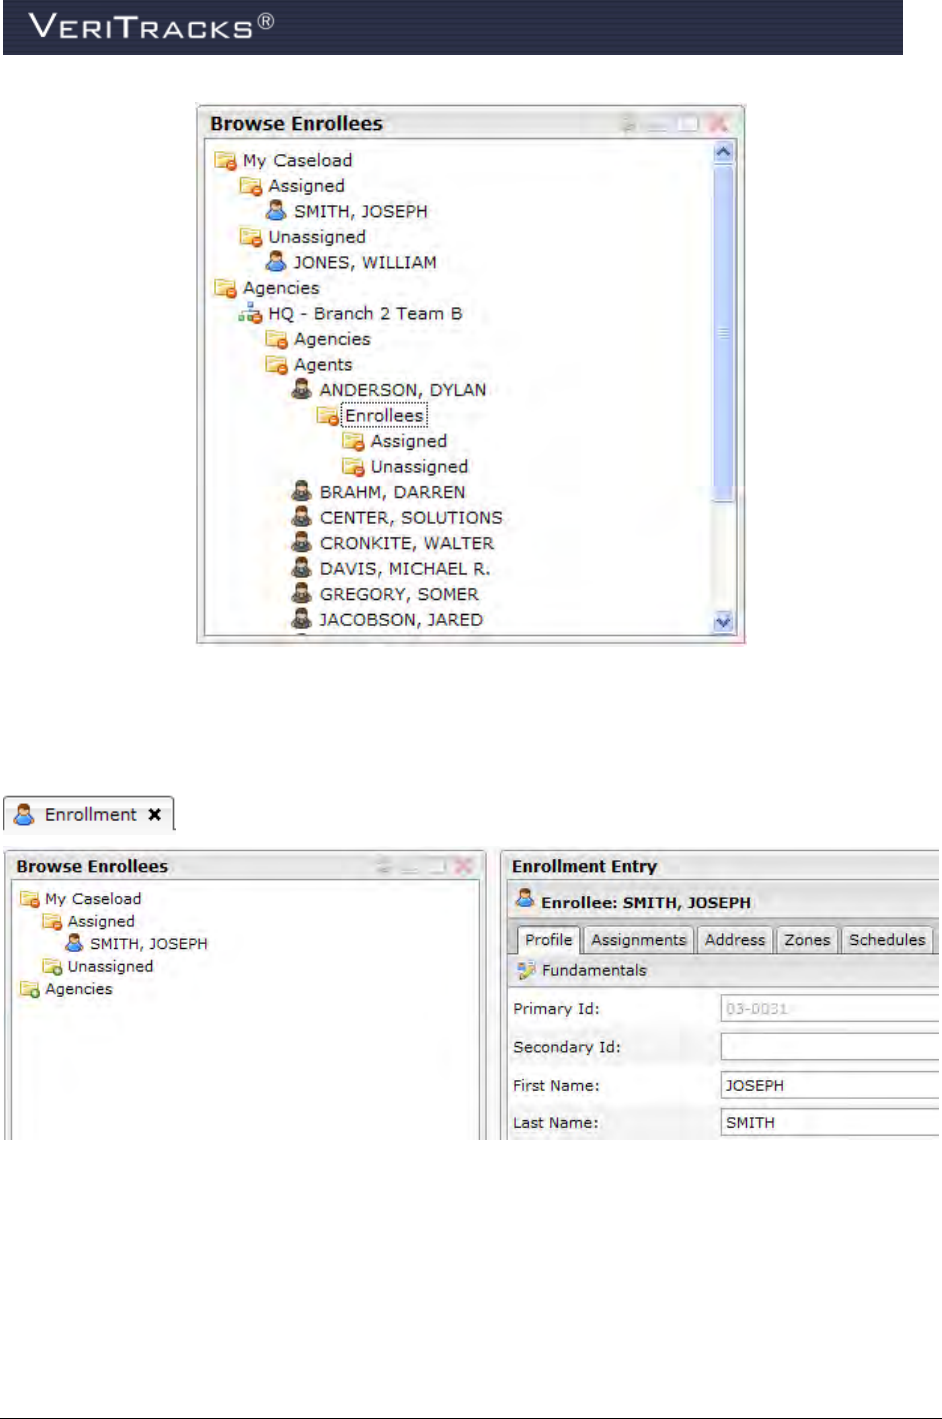Viewport: 942px width, 1419px height.
Task: Click Assigned folder icon under ANDERSON's Enrollees
Action: pyautogui.click(x=353, y=441)
